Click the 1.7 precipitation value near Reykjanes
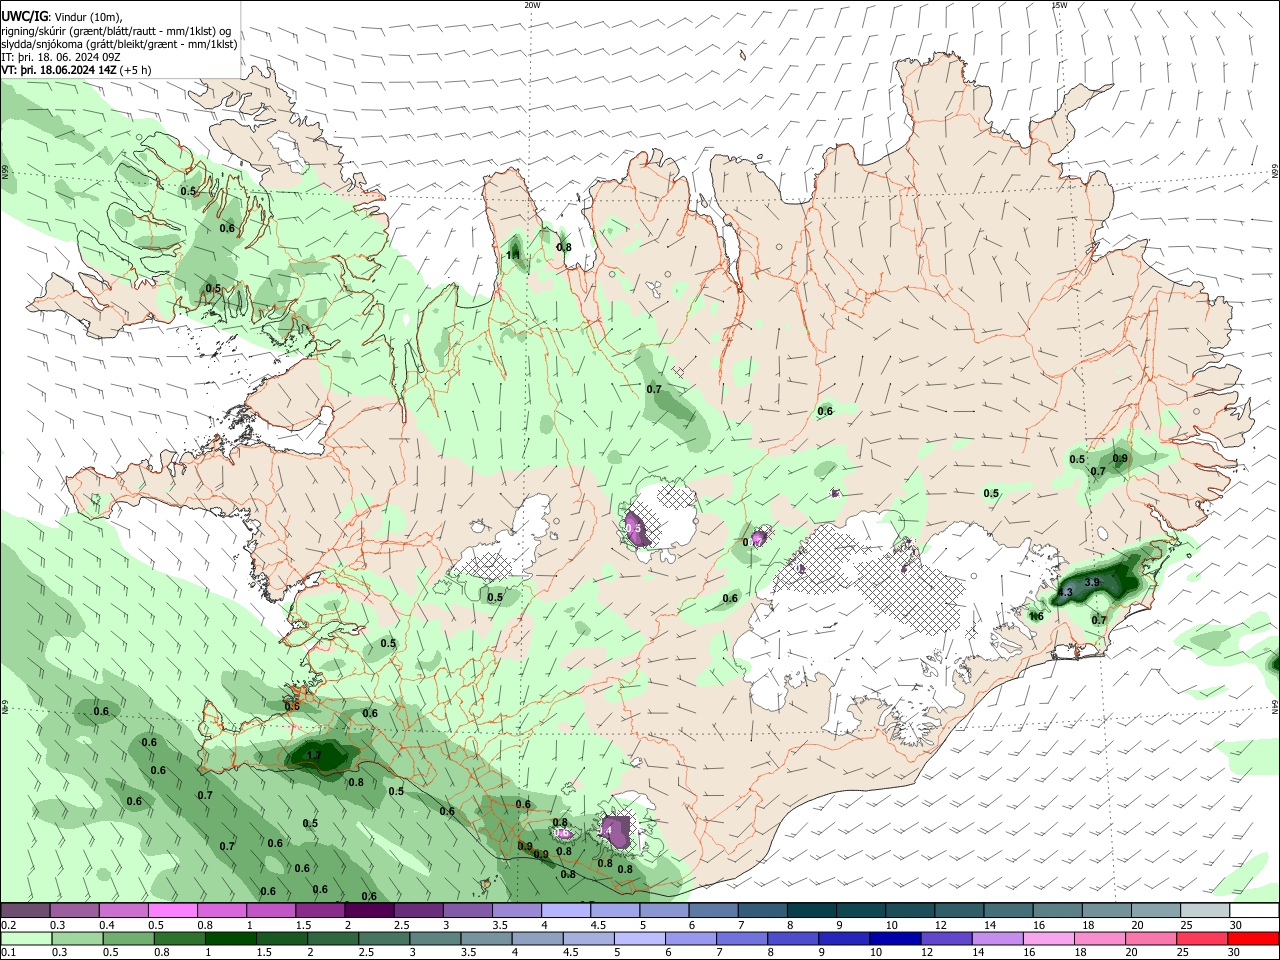 (x=314, y=755)
